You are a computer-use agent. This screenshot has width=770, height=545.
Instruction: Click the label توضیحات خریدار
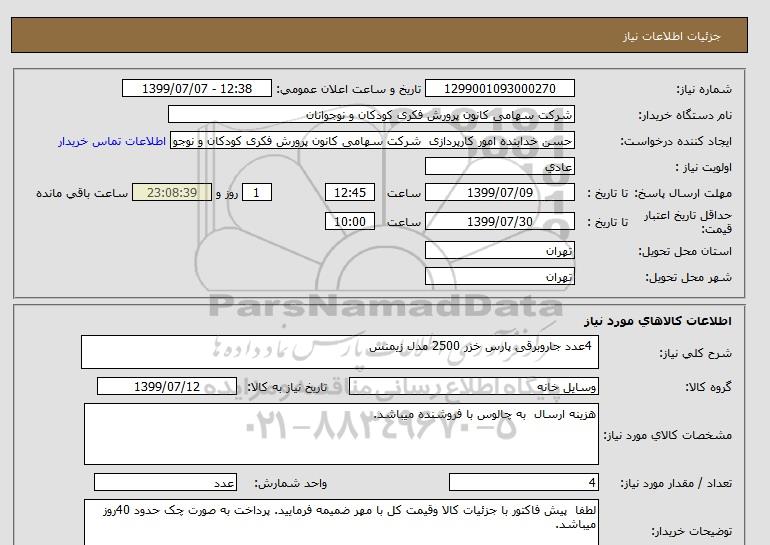pyautogui.click(x=691, y=531)
